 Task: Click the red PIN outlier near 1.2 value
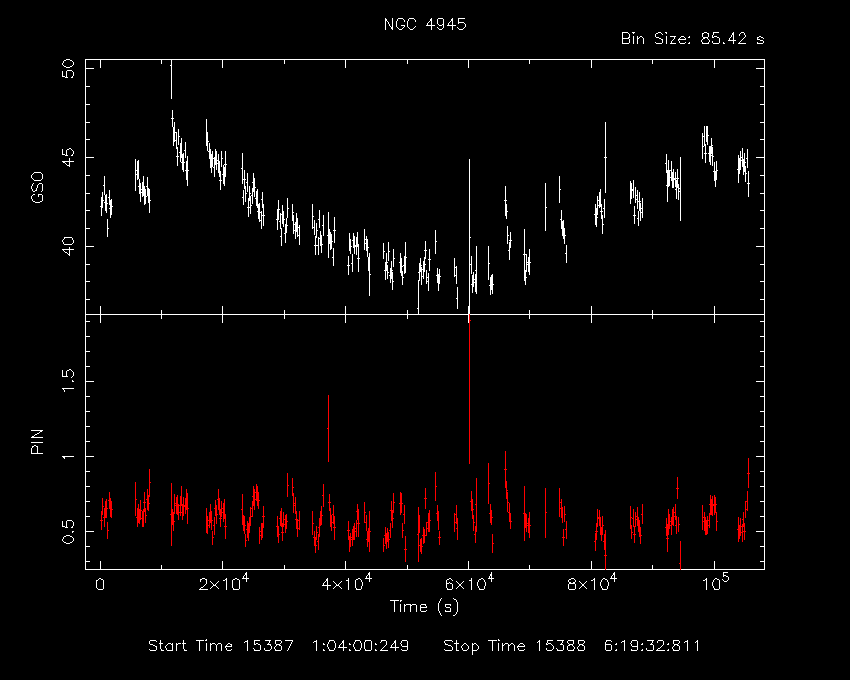[x=328, y=428]
